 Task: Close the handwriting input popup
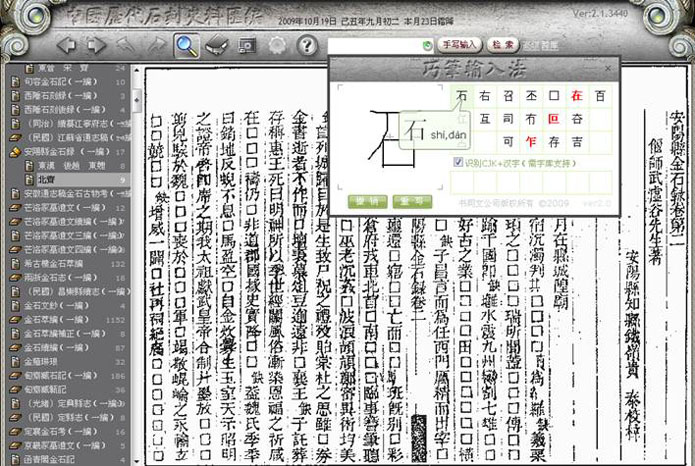(x=608, y=68)
